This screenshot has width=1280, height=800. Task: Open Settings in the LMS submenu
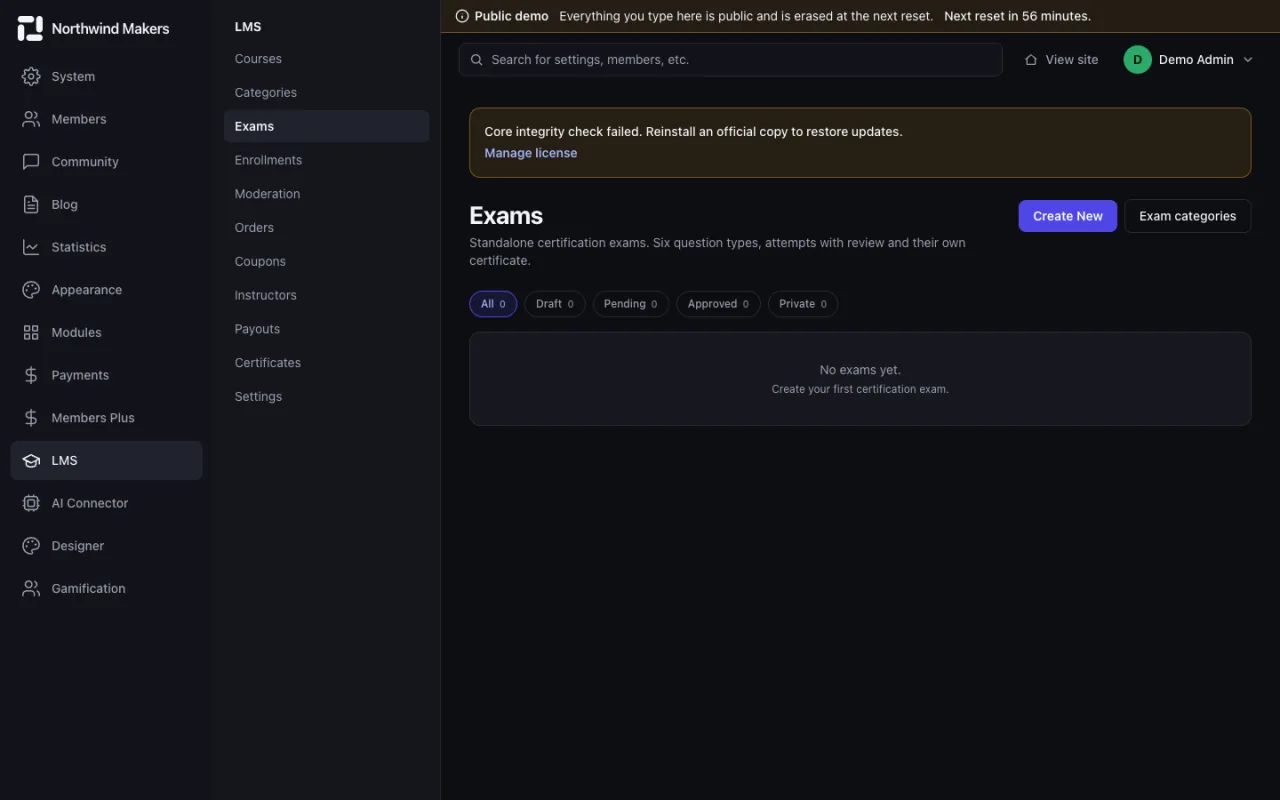pos(327,397)
